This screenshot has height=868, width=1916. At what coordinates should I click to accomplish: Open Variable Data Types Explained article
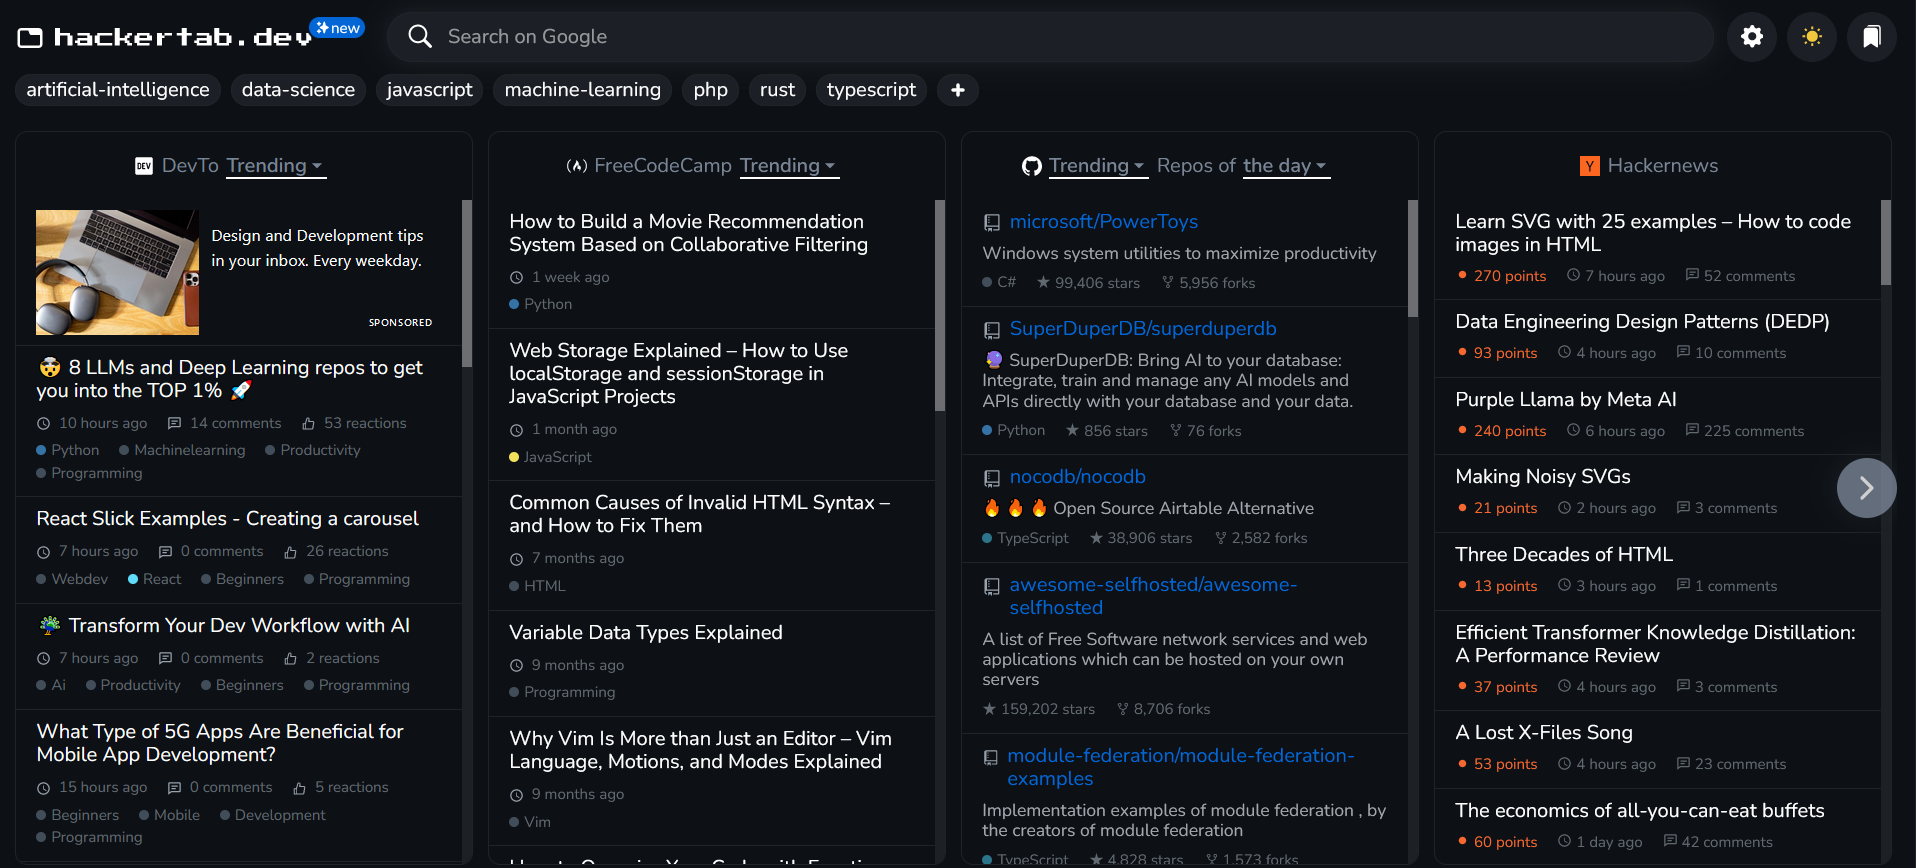click(646, 632)
